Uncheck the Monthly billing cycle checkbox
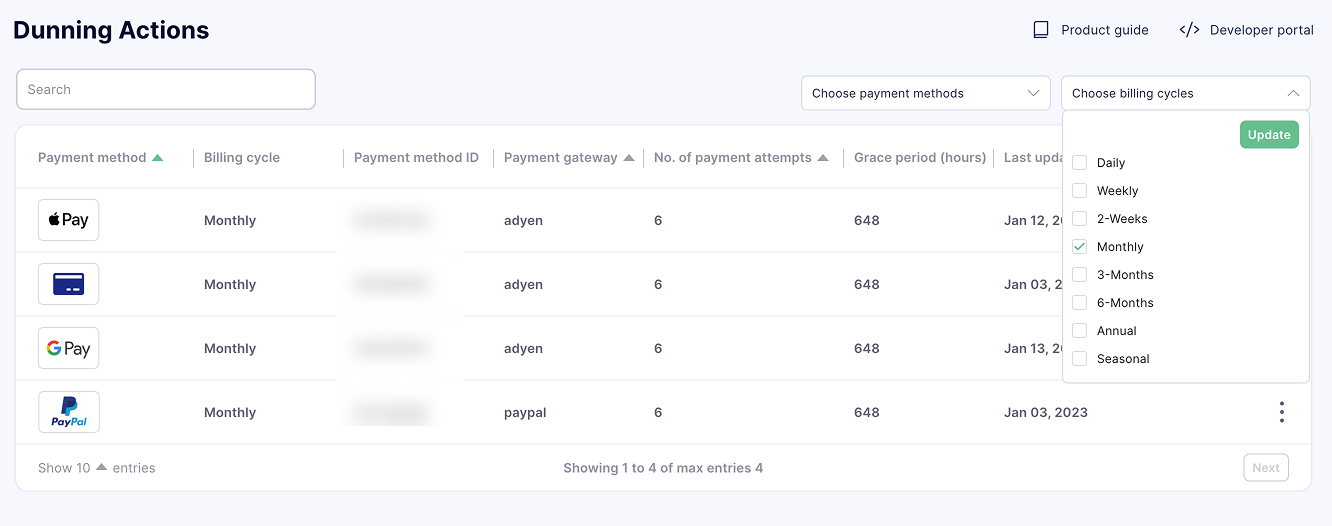The width and height of the screenshot is (1332, 526). pyautogui.click(x=1080, y=247)
